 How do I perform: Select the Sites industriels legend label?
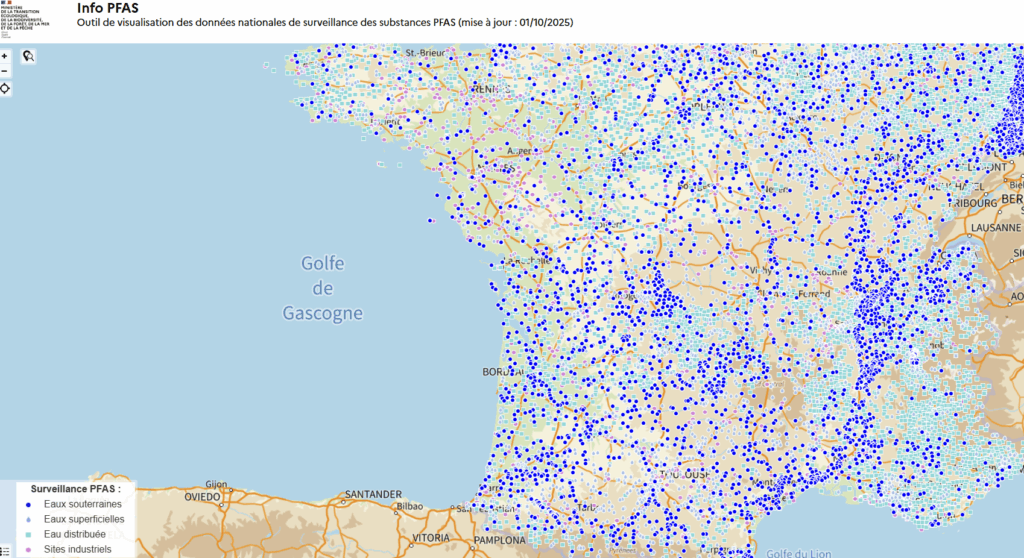[77, 549]
